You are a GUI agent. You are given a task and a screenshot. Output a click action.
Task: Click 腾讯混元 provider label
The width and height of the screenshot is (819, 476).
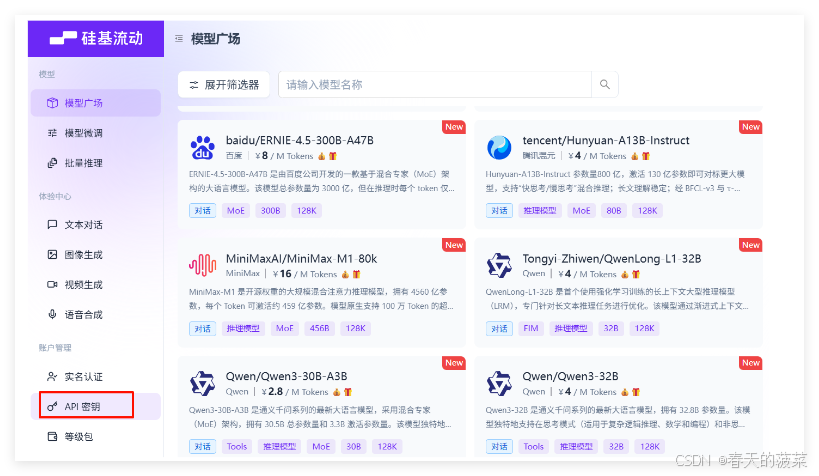539,156
